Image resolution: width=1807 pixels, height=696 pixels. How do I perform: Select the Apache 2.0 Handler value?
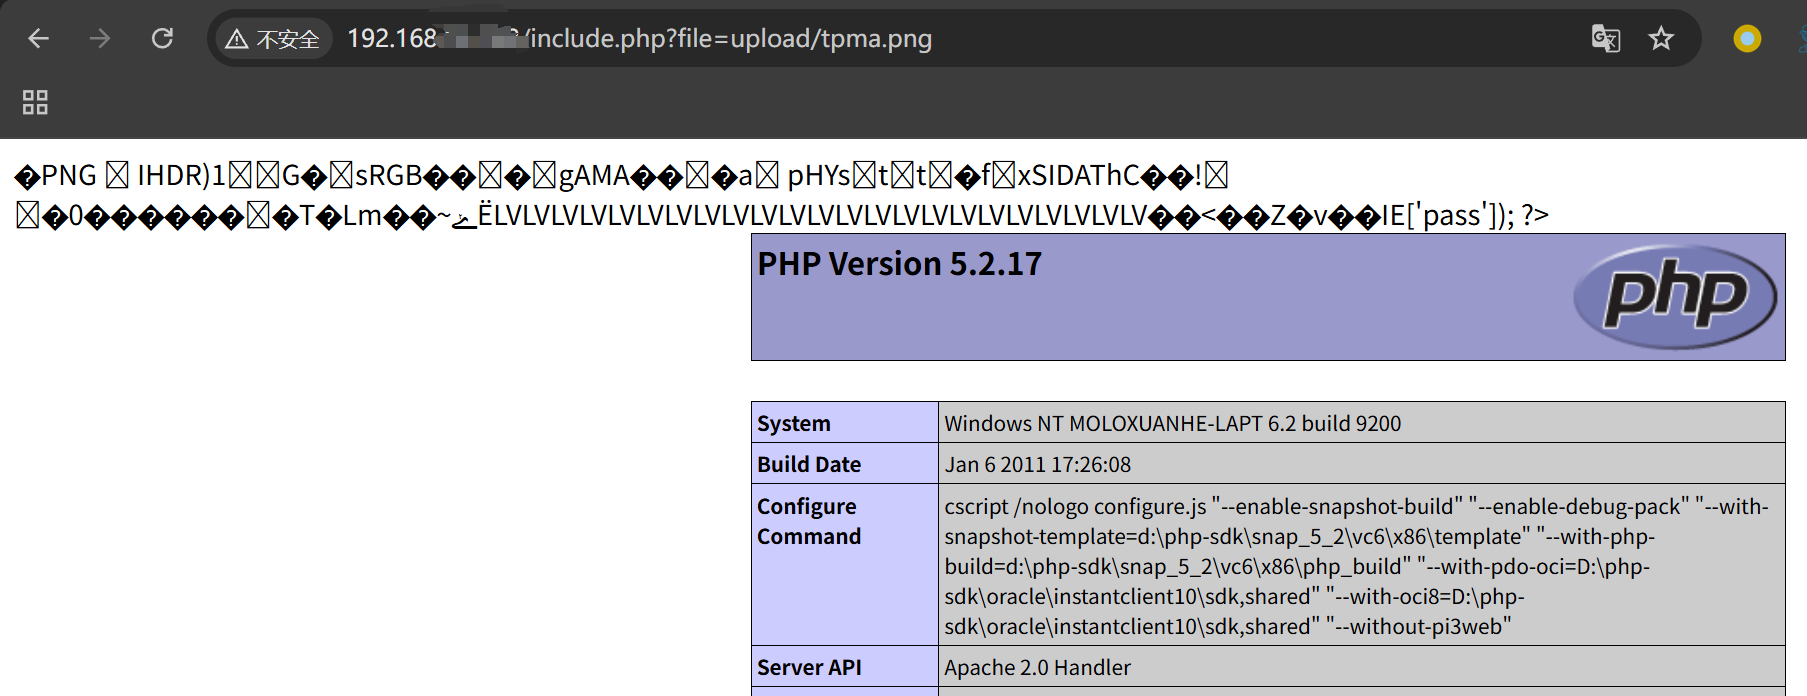point(1038,668)
